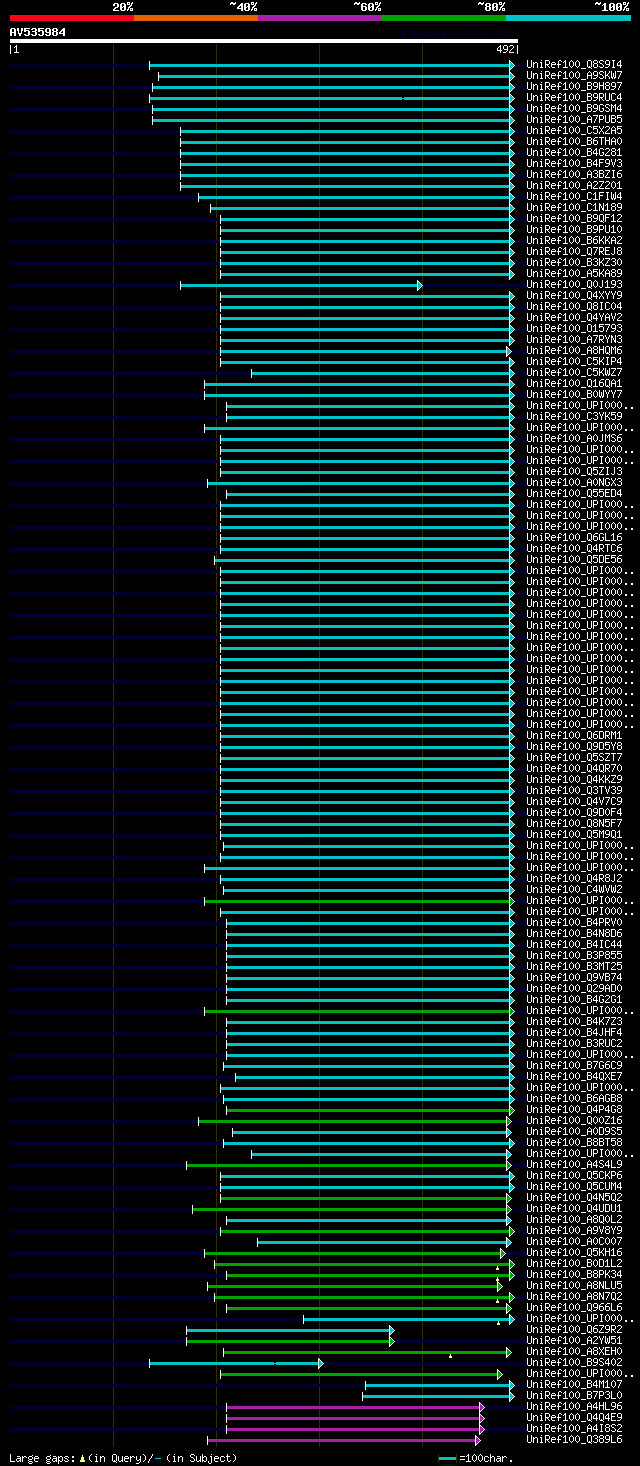Select the UniRef100_Q5CUM4 label

pos(574,1186)
